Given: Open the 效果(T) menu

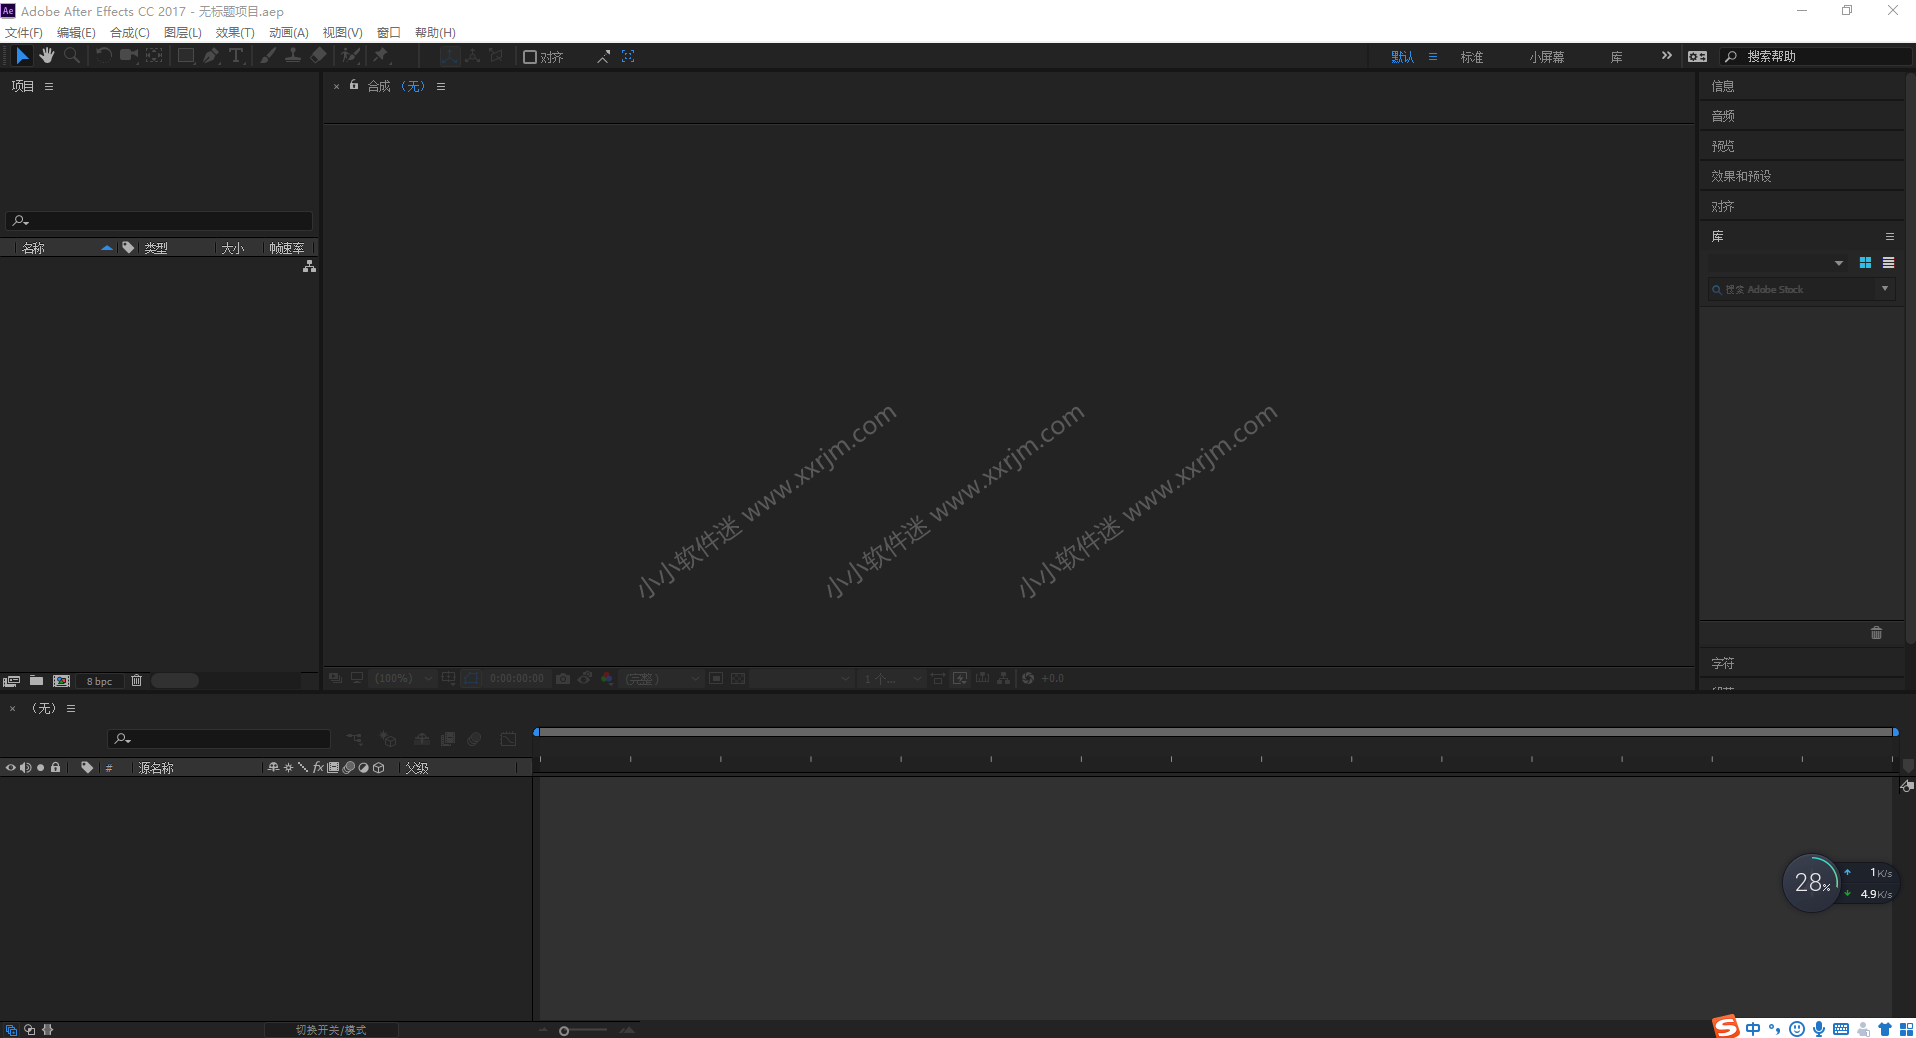Looking at the screenshot, I should (235, 33).
